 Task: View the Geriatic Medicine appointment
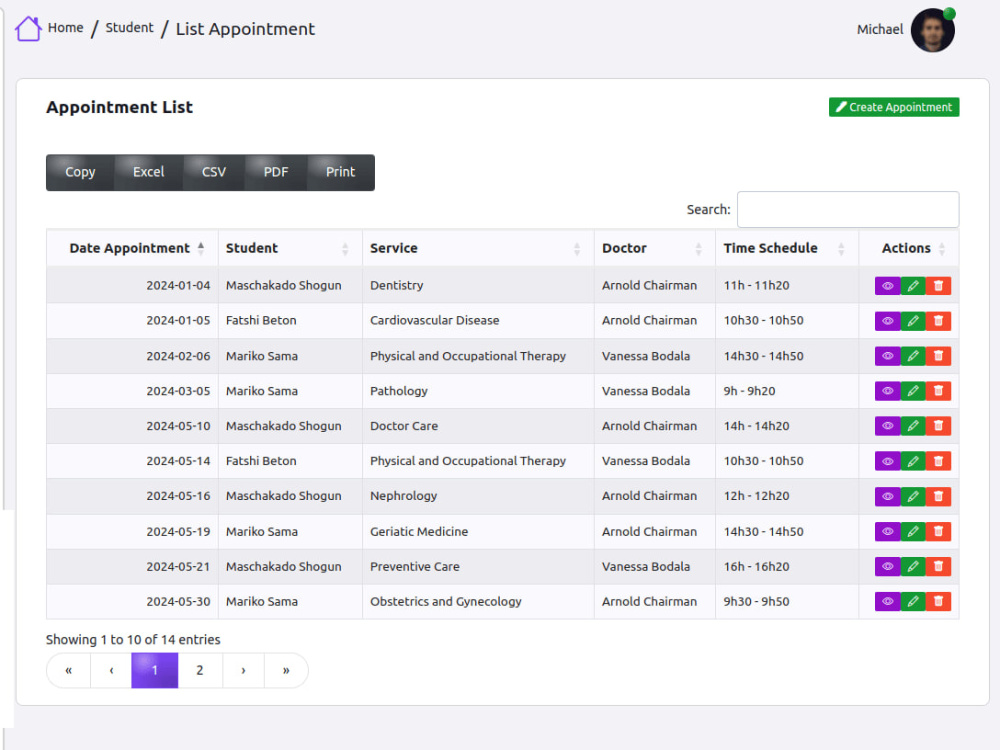point(887,531)
